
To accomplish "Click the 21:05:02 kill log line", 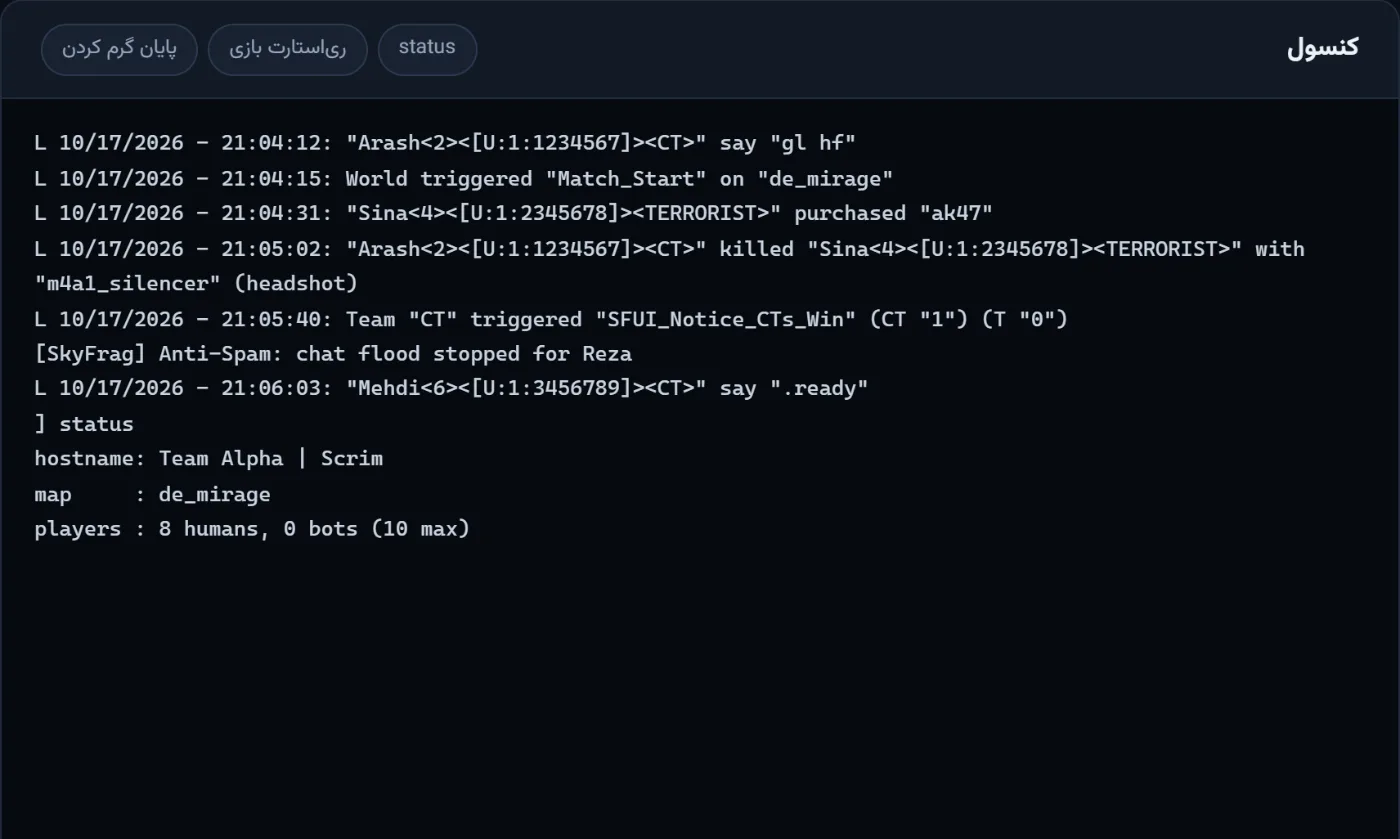I will pyautogui.click(x=669, y=248).
